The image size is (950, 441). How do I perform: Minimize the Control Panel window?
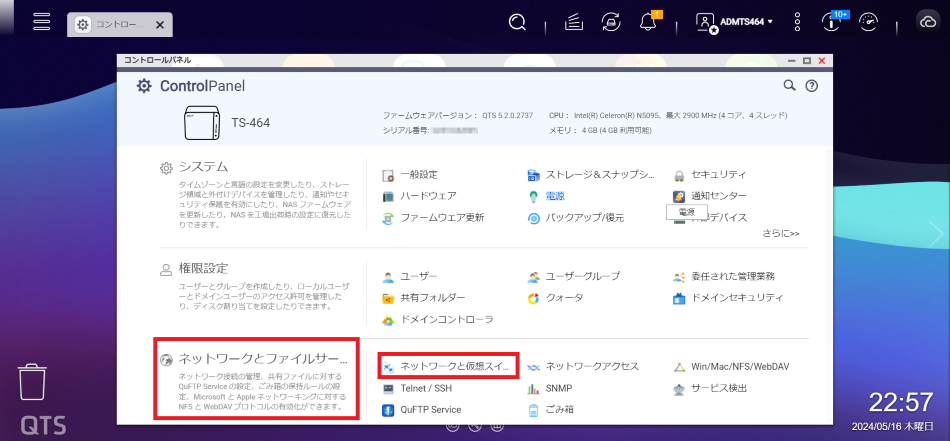tap(791, 61)
